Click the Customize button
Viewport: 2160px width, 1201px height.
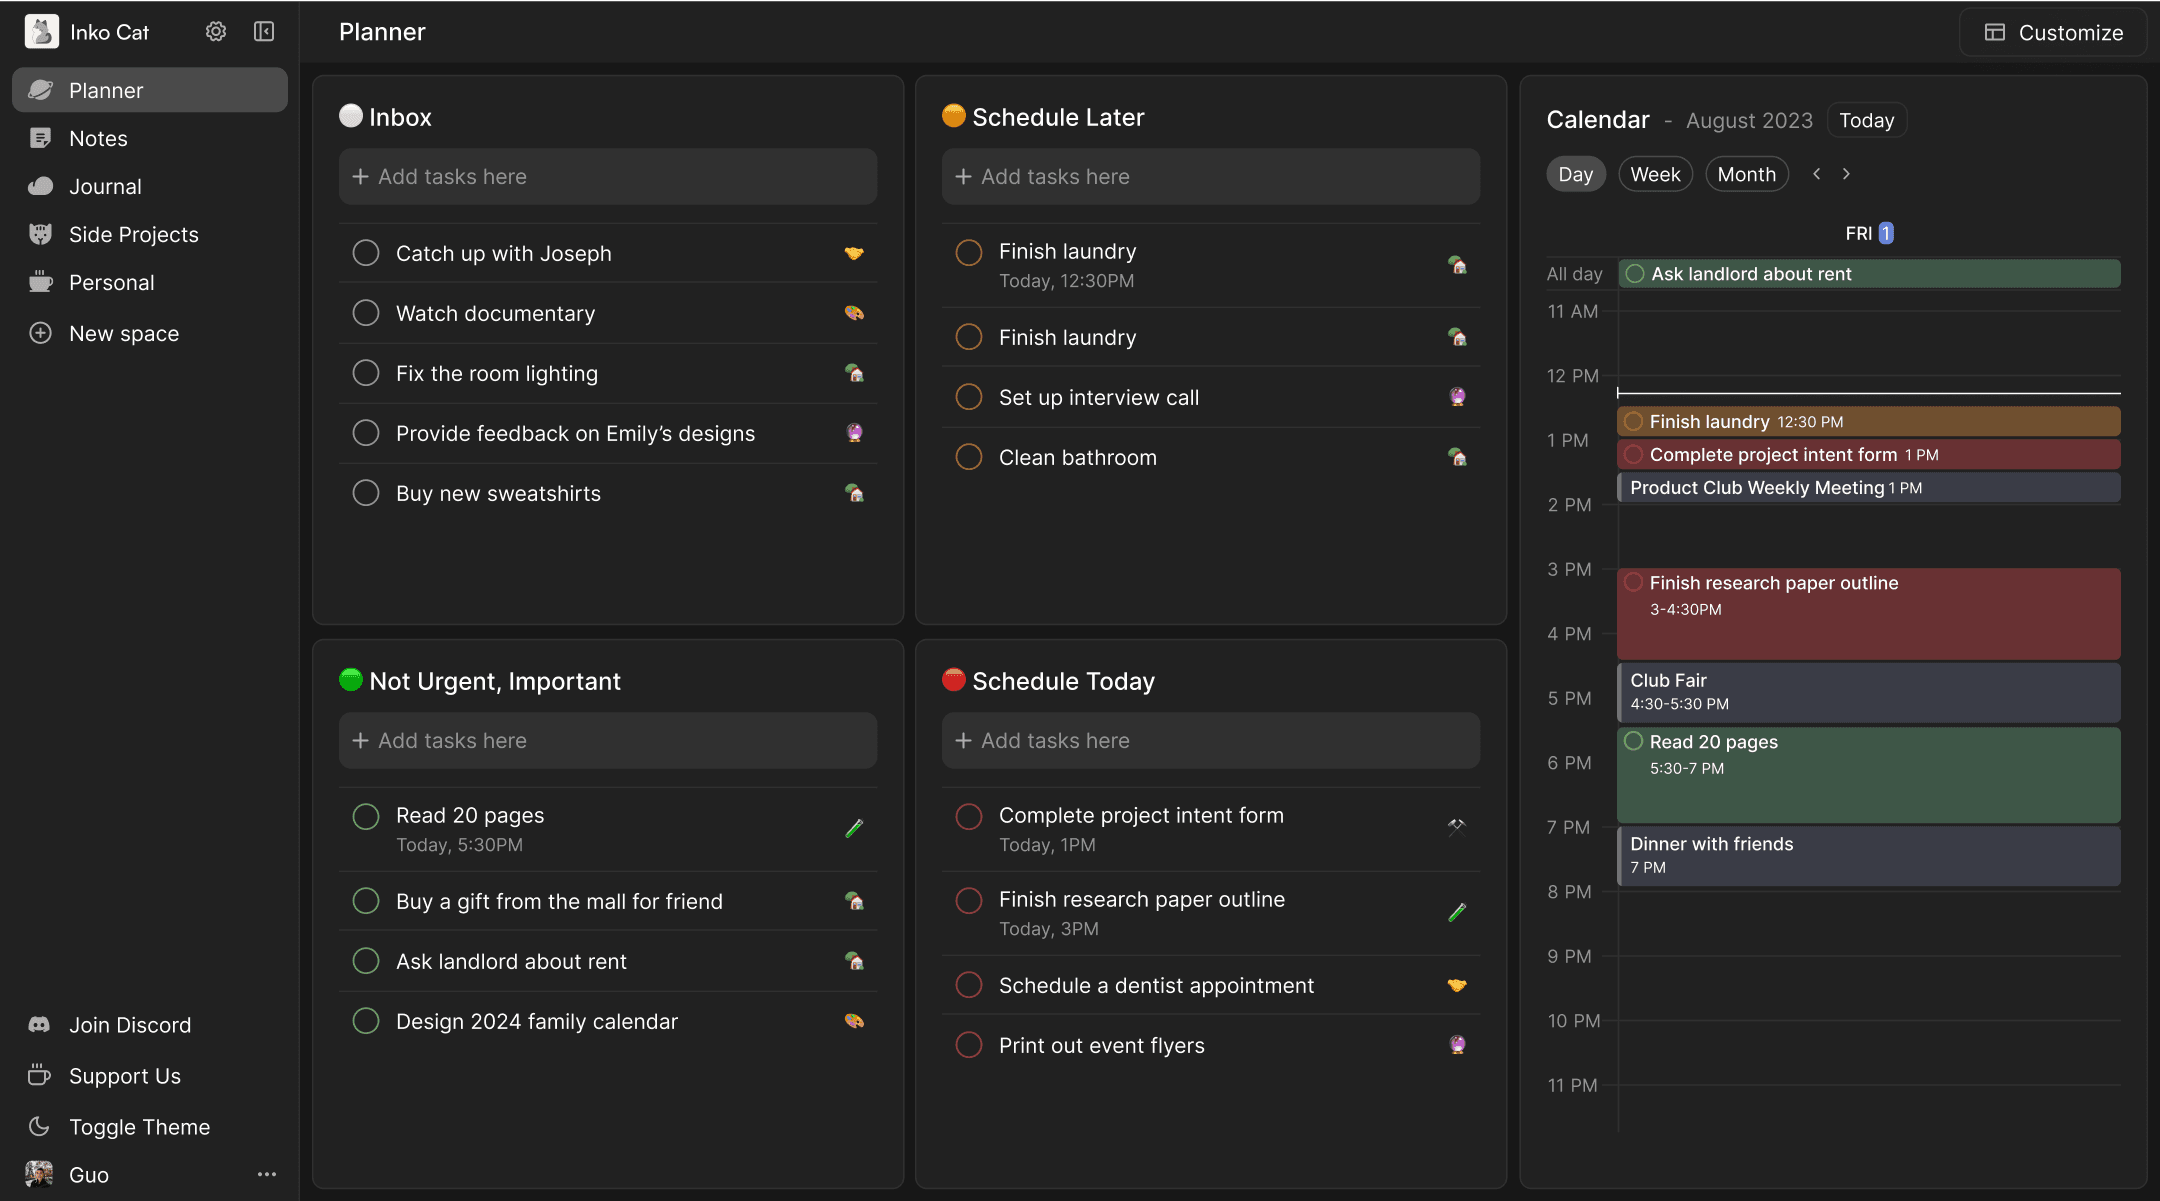coord(2053,32)
